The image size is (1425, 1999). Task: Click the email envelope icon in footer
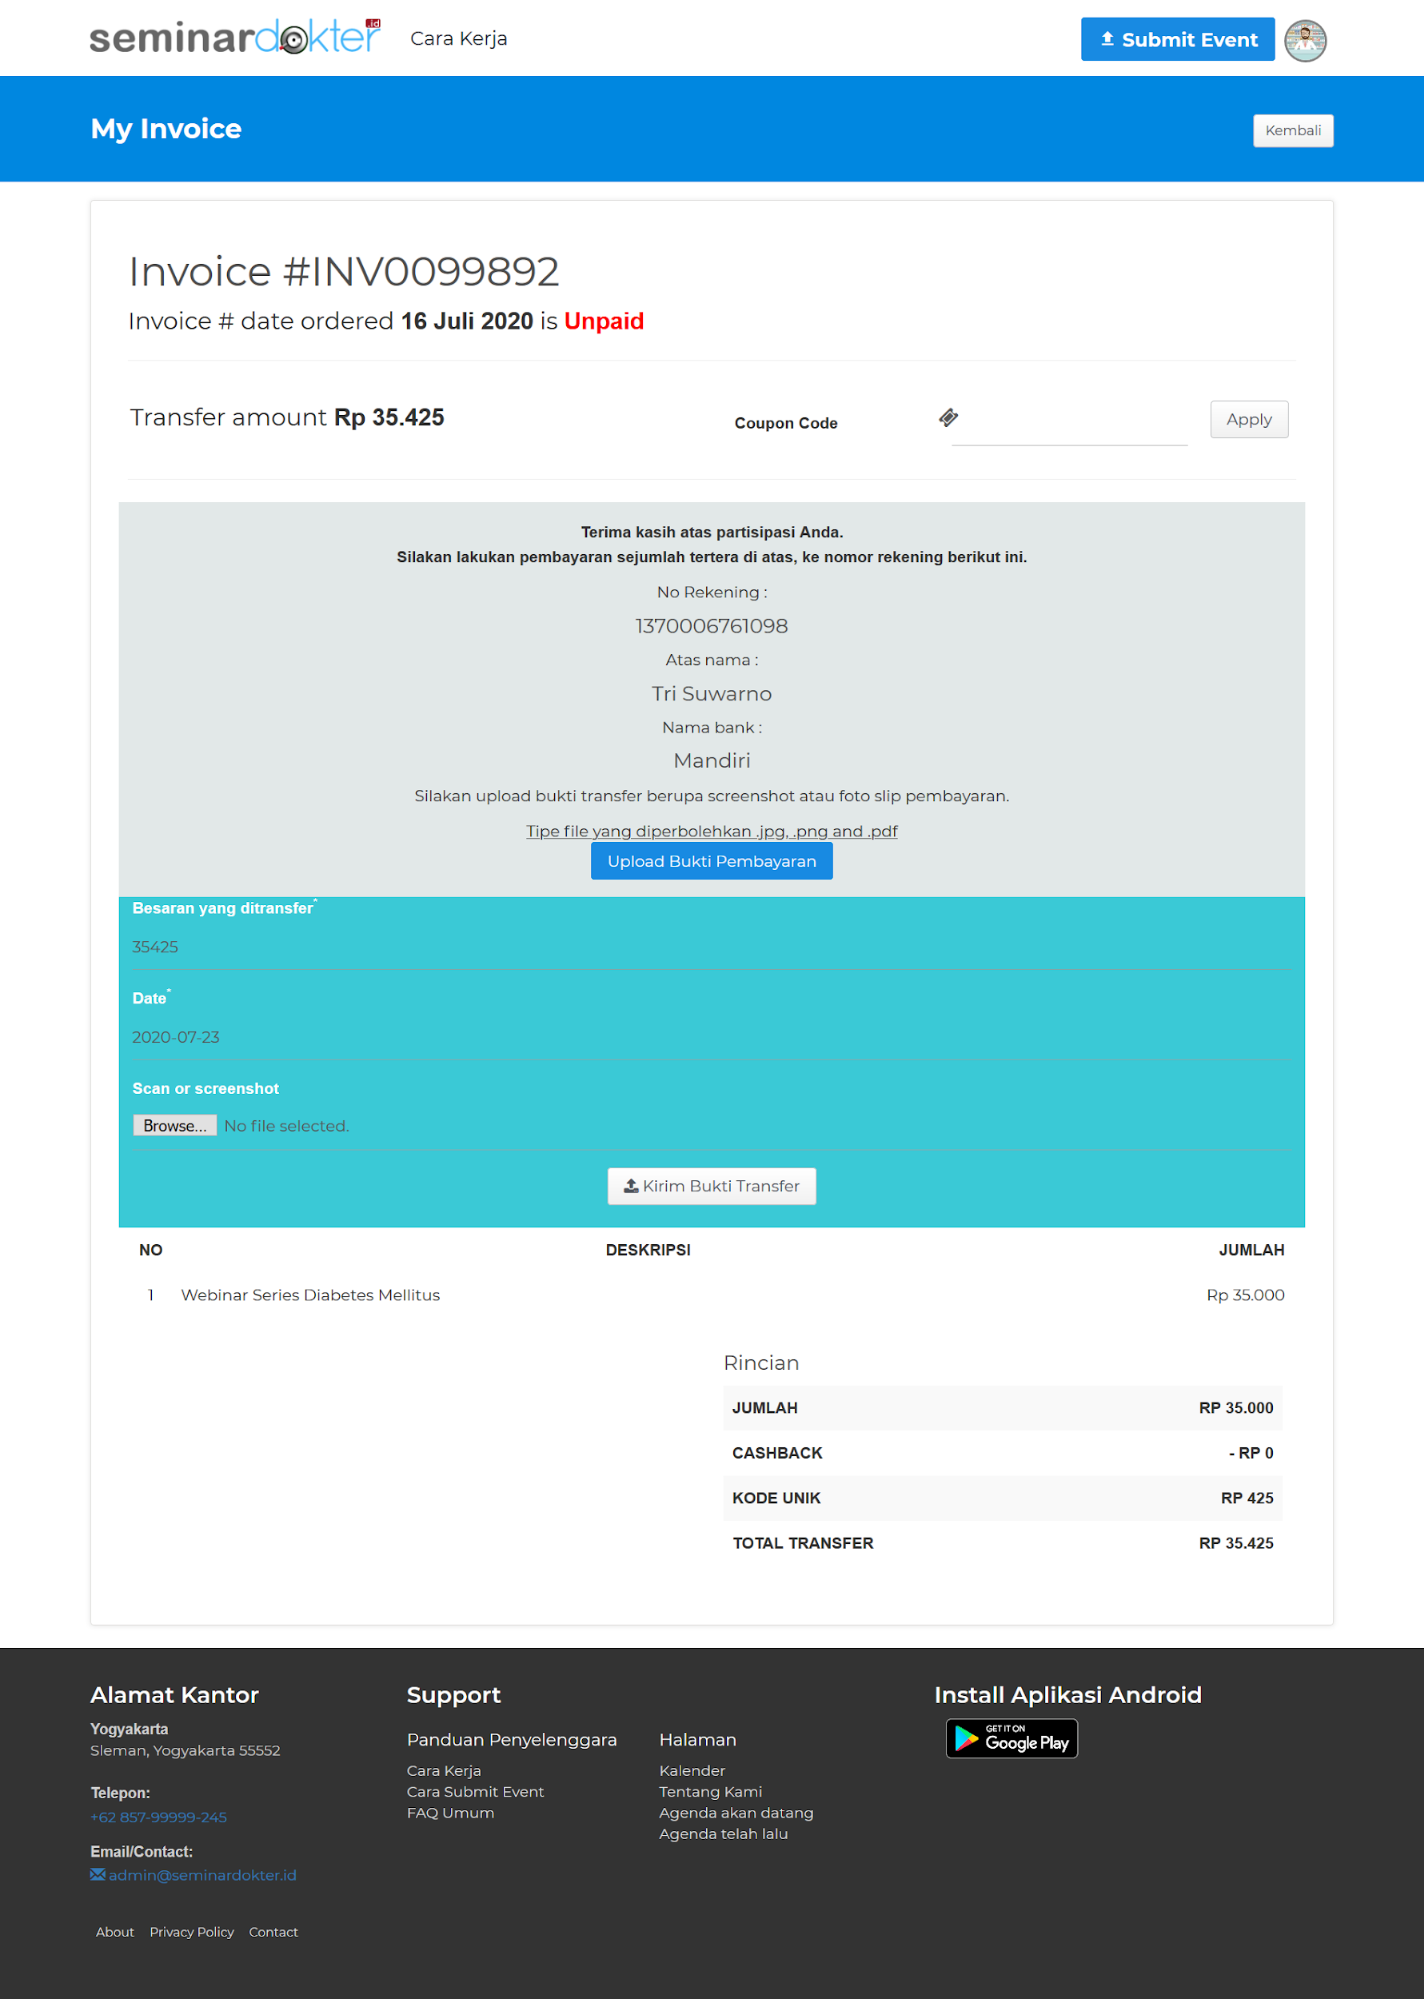pyautogui.click(x=97, y=1875)
